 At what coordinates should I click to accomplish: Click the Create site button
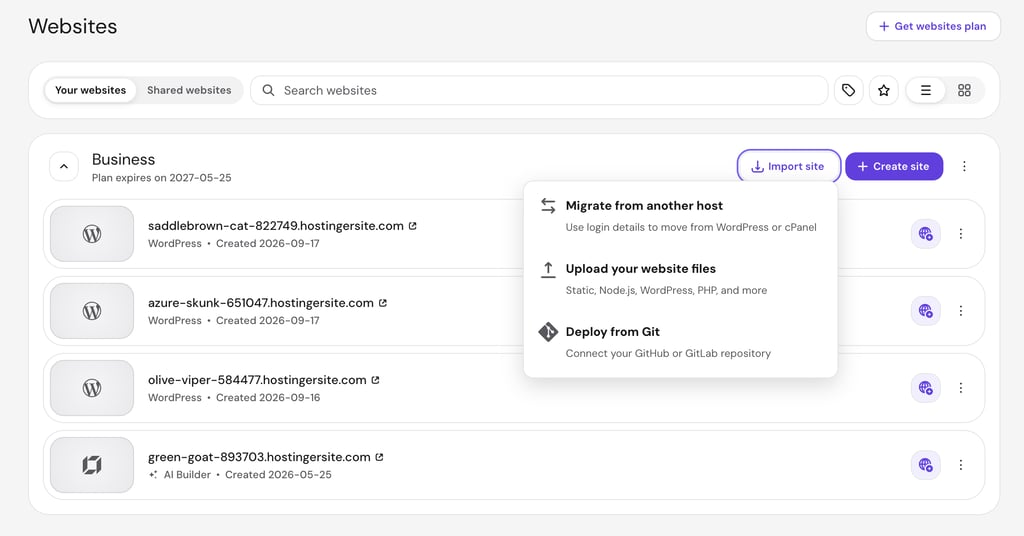pos(893,166)
